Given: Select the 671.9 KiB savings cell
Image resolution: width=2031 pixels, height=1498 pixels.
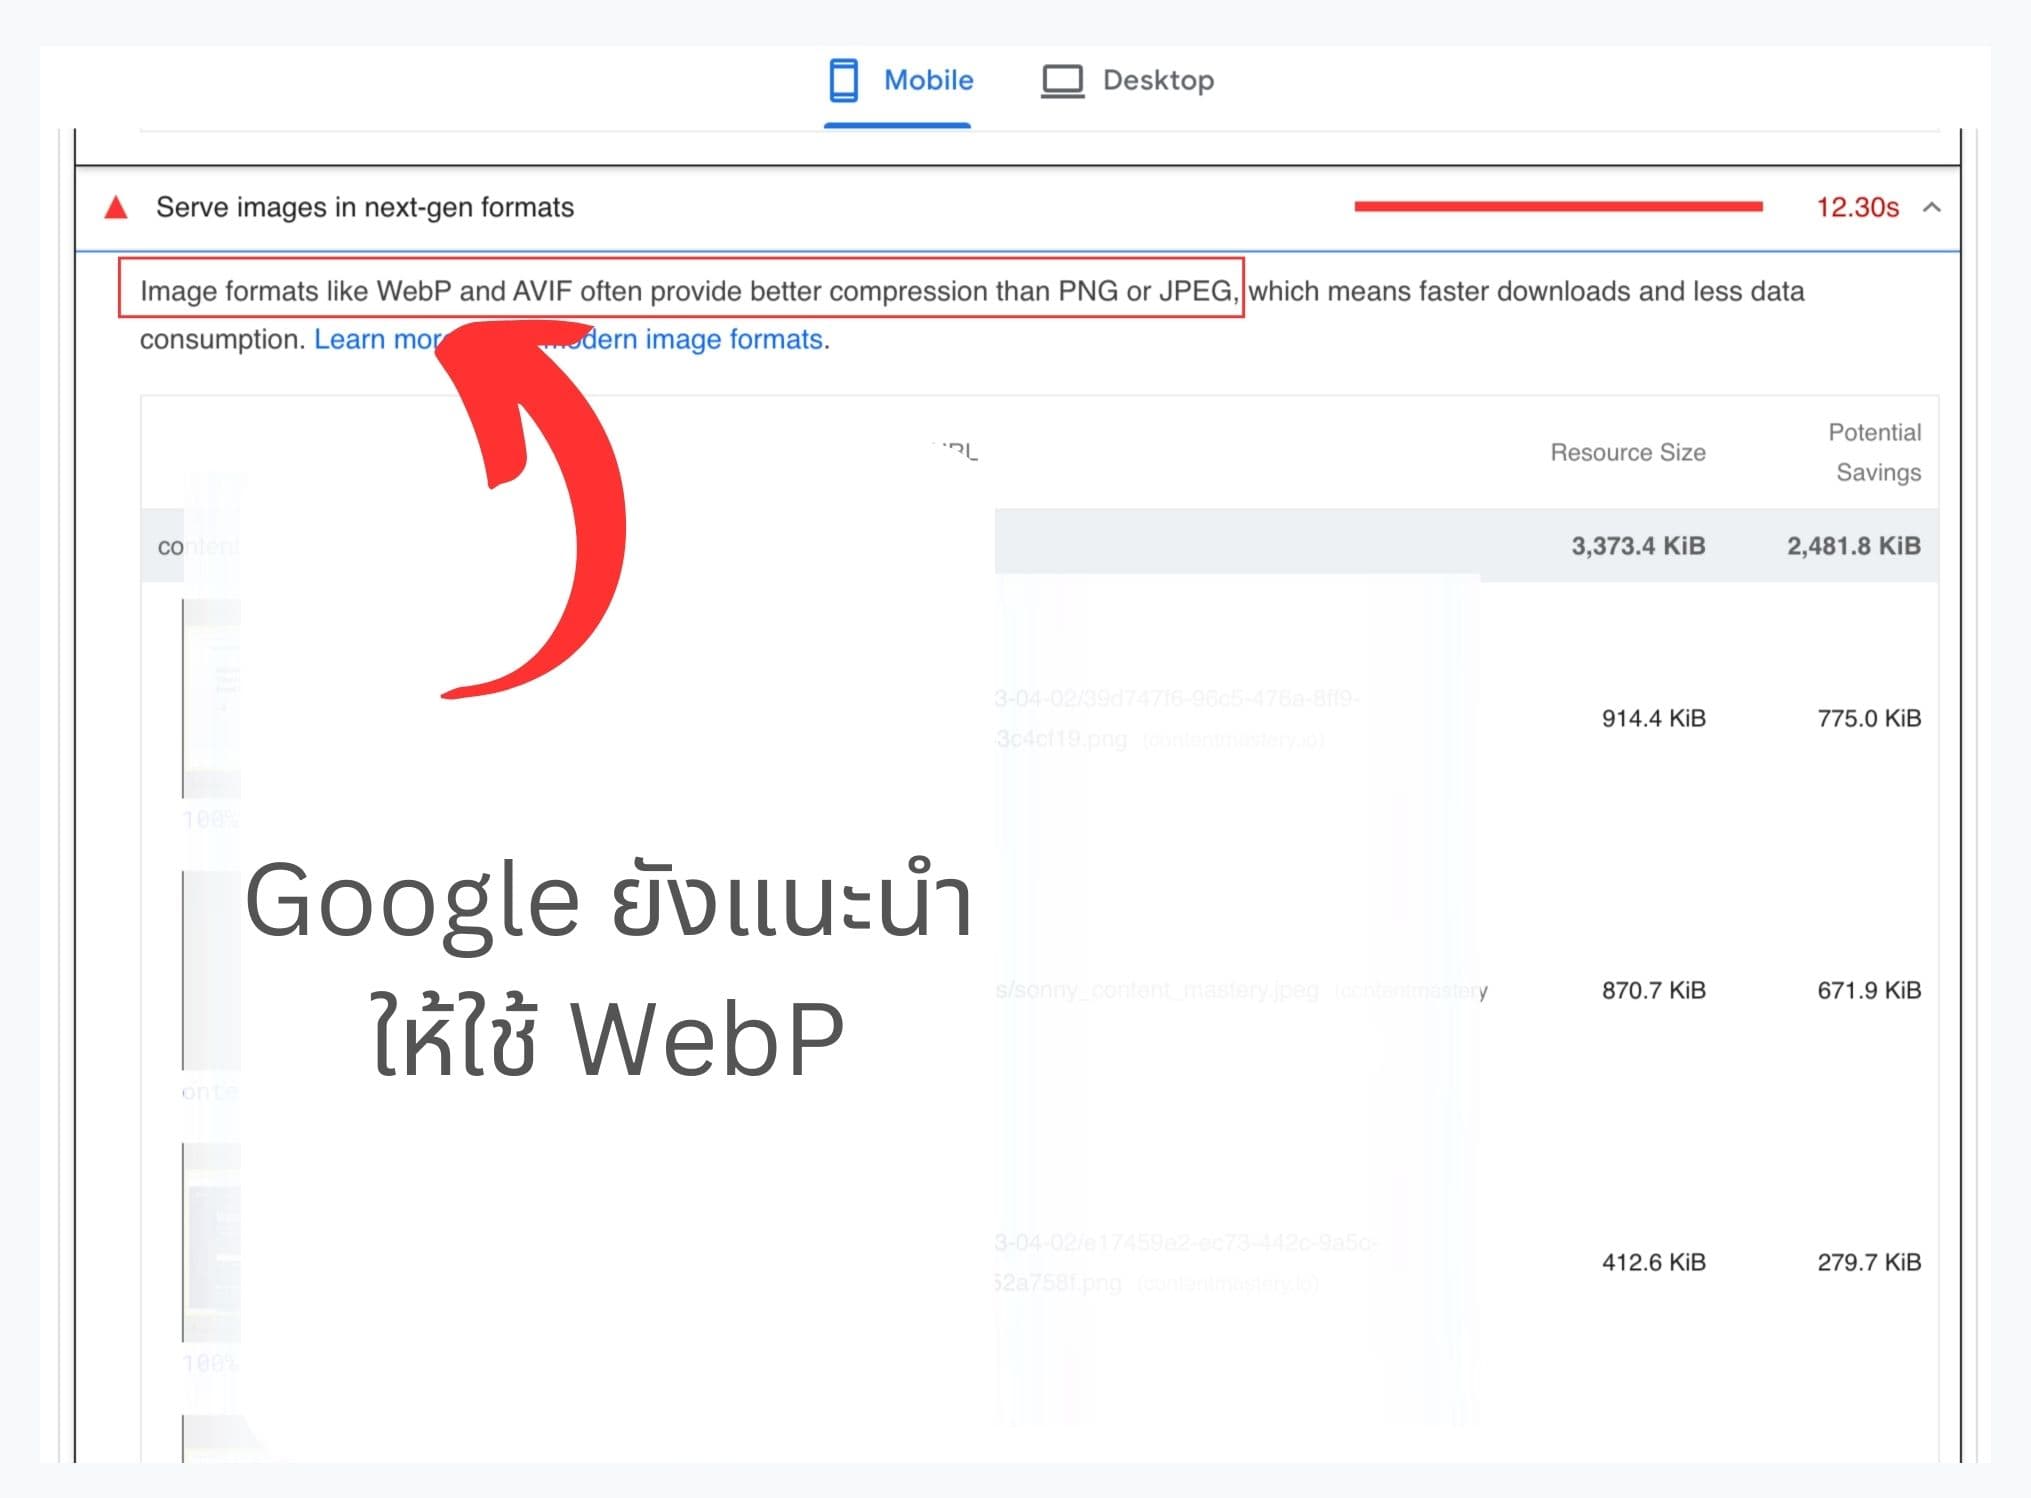Looking at the screenshot, I should 1869,990.
